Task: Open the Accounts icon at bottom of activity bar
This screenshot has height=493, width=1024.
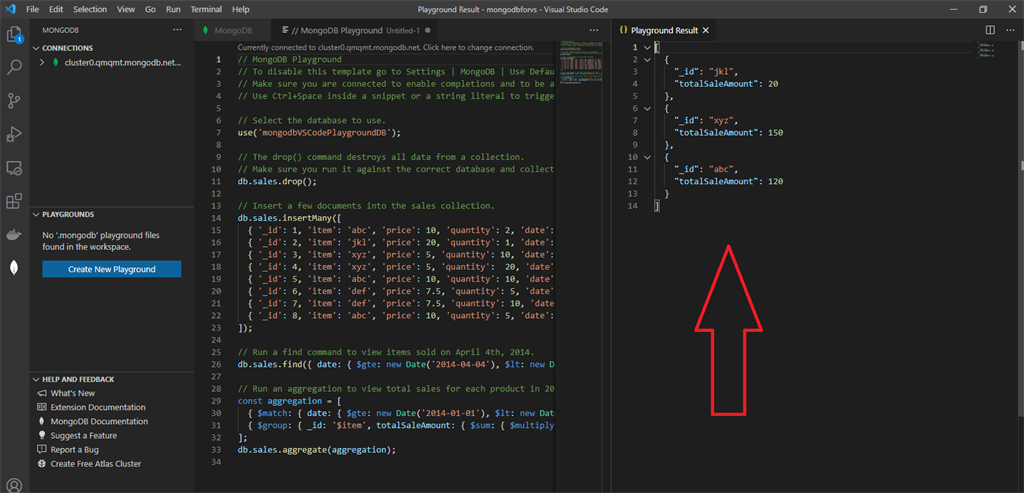Action: (14, 486)
